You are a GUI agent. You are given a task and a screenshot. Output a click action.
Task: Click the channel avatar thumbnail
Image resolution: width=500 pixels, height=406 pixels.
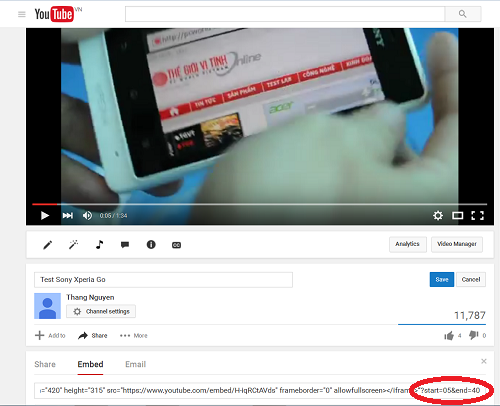[x=47, y=306]
